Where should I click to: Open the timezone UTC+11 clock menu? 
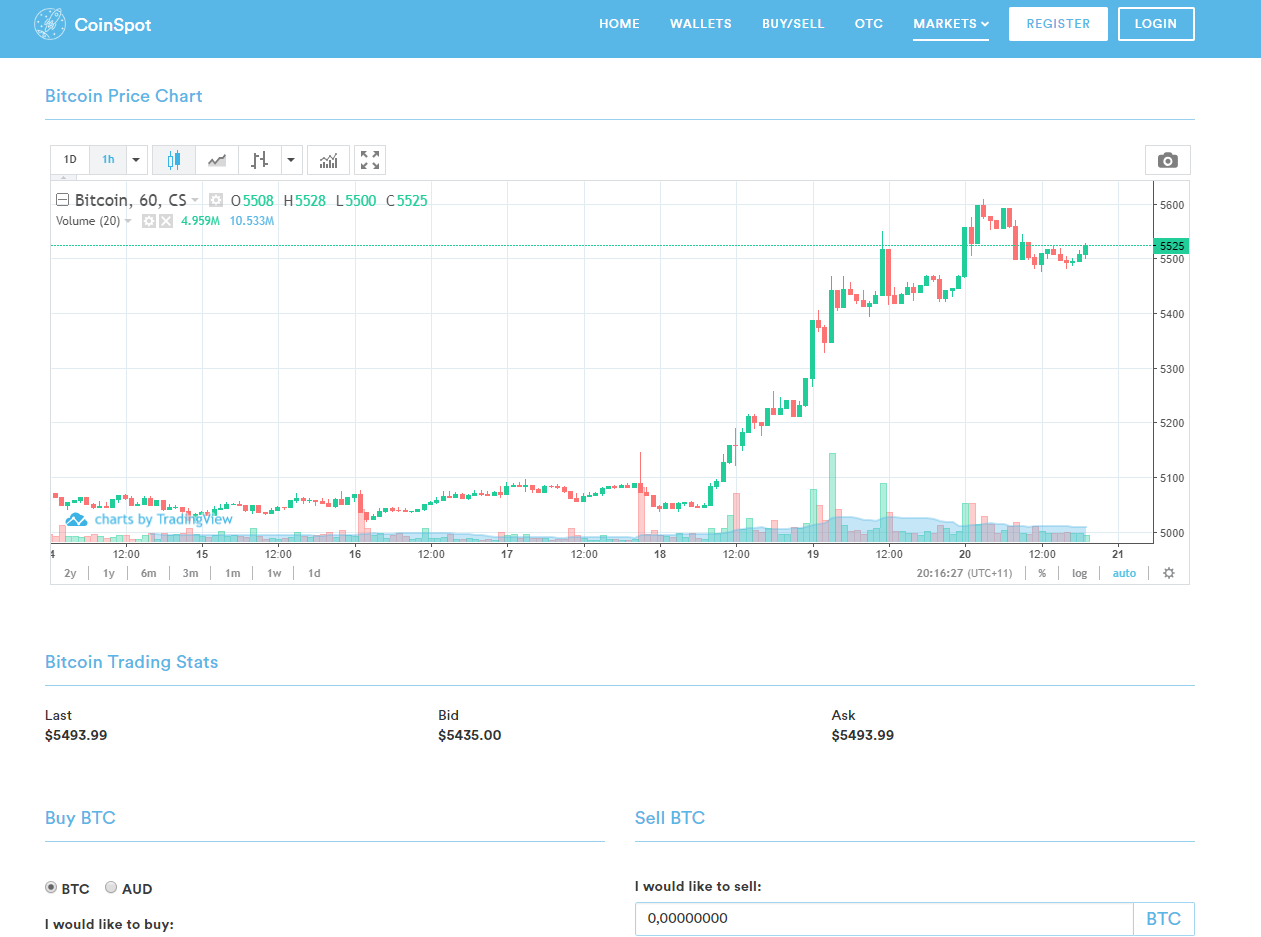[x=964, y=573]
